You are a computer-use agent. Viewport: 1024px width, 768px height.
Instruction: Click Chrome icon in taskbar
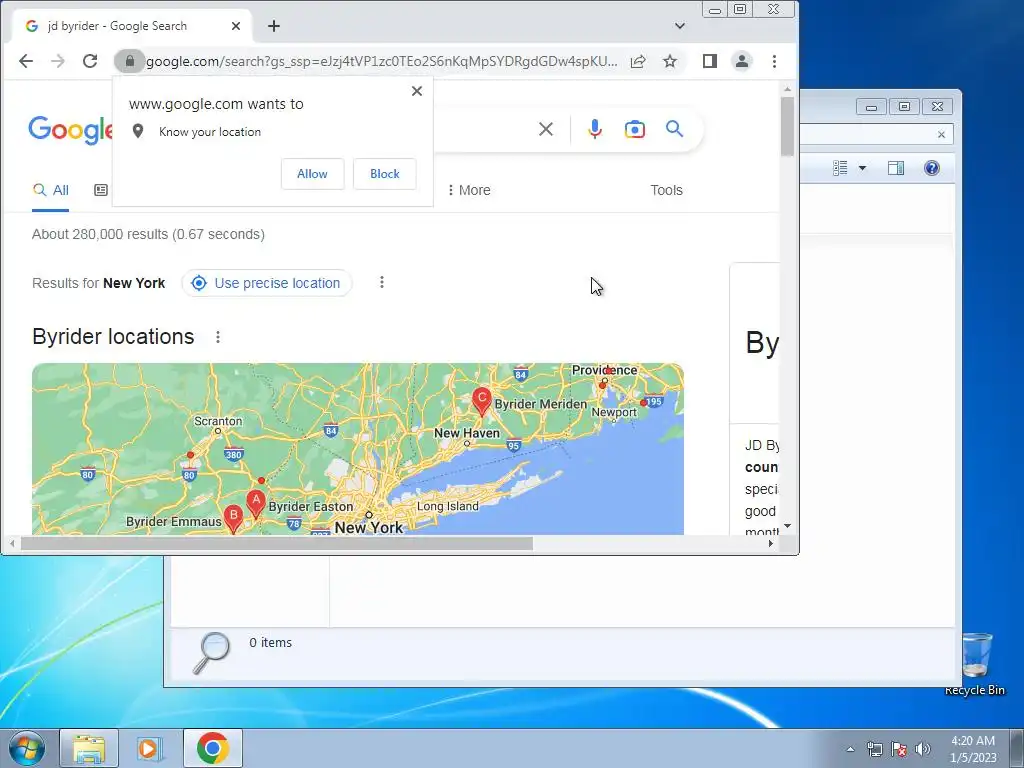pos(213,748)
